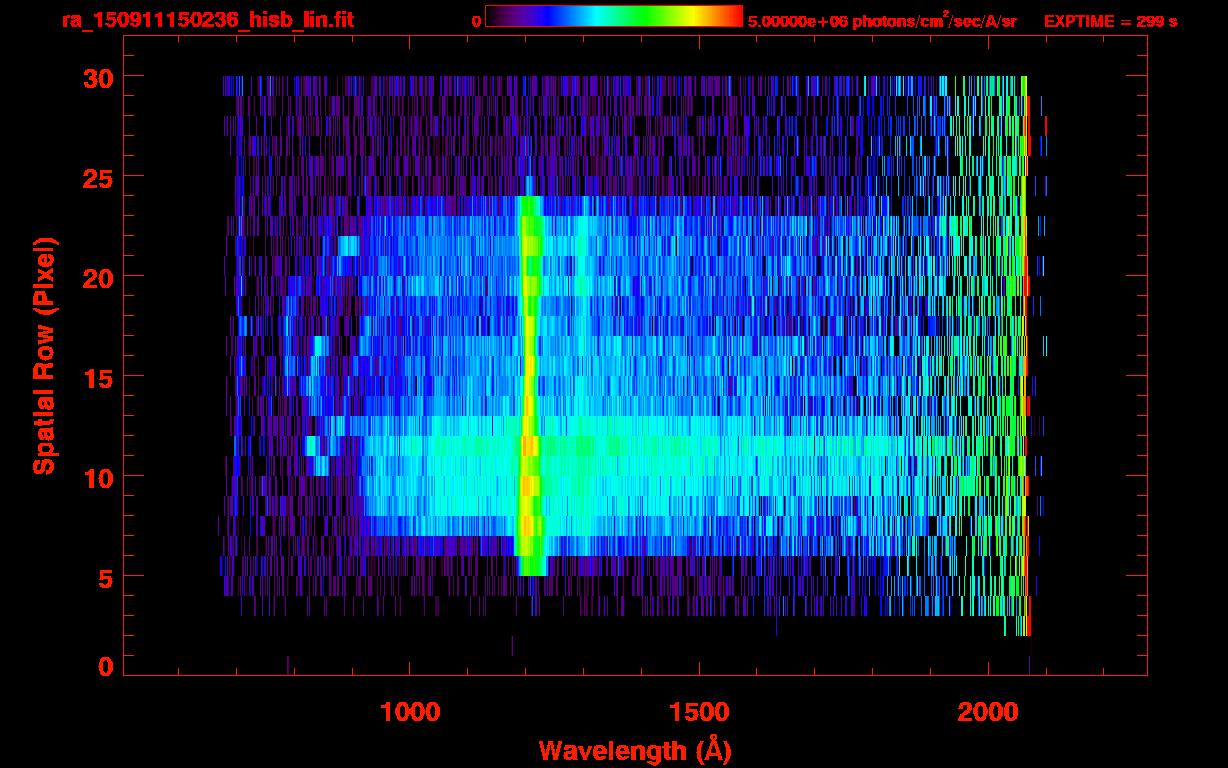Click the Spatial Row (Pixel) axis title
The image size is (1228, 768).
[44, 355]
